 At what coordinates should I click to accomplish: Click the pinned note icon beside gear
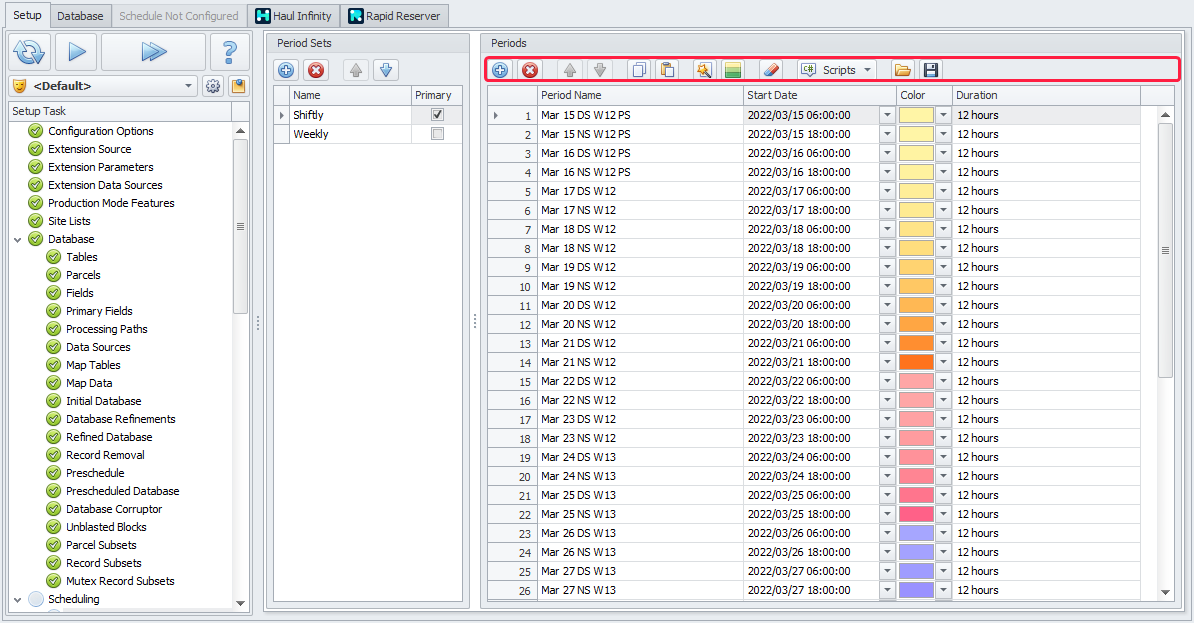[x=238, y=86]
